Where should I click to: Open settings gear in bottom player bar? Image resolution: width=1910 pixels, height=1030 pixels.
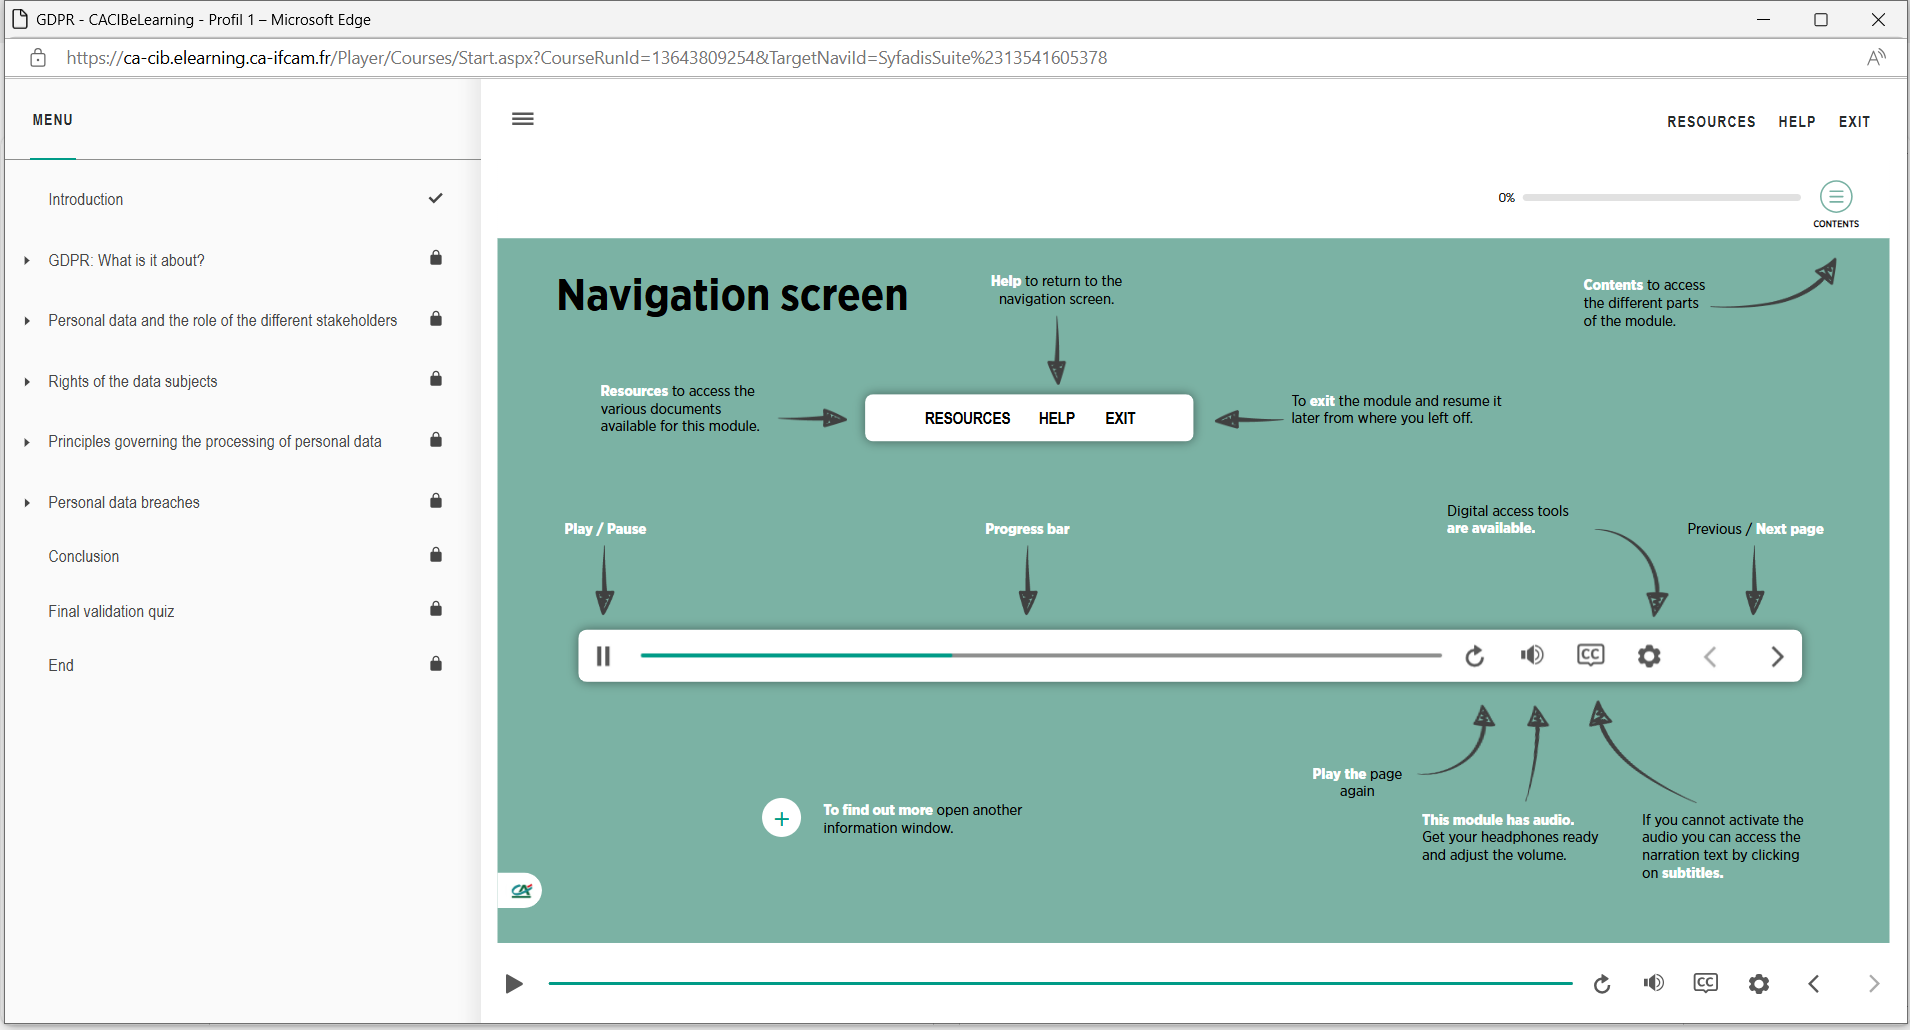[1759, 984]
